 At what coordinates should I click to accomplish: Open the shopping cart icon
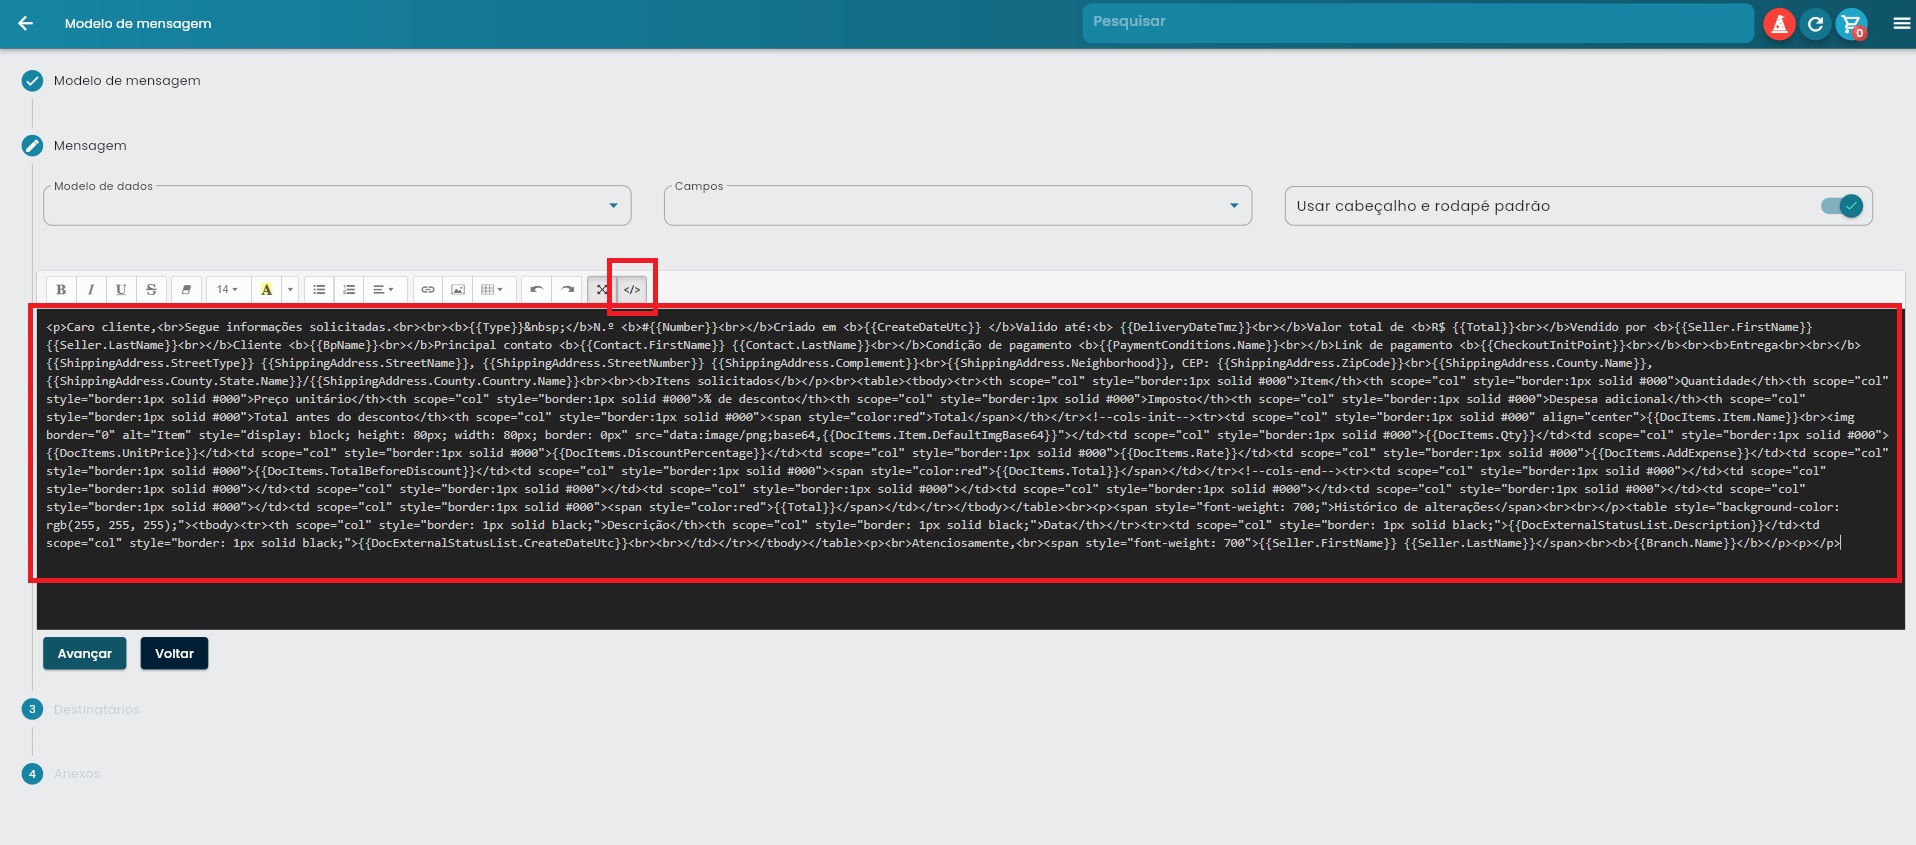tap(1851, 24)
